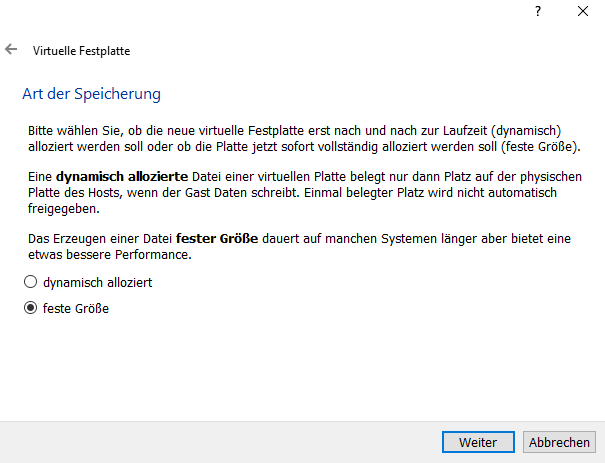Click the gray footer bar left of Weiter

(x=220, y=442)
